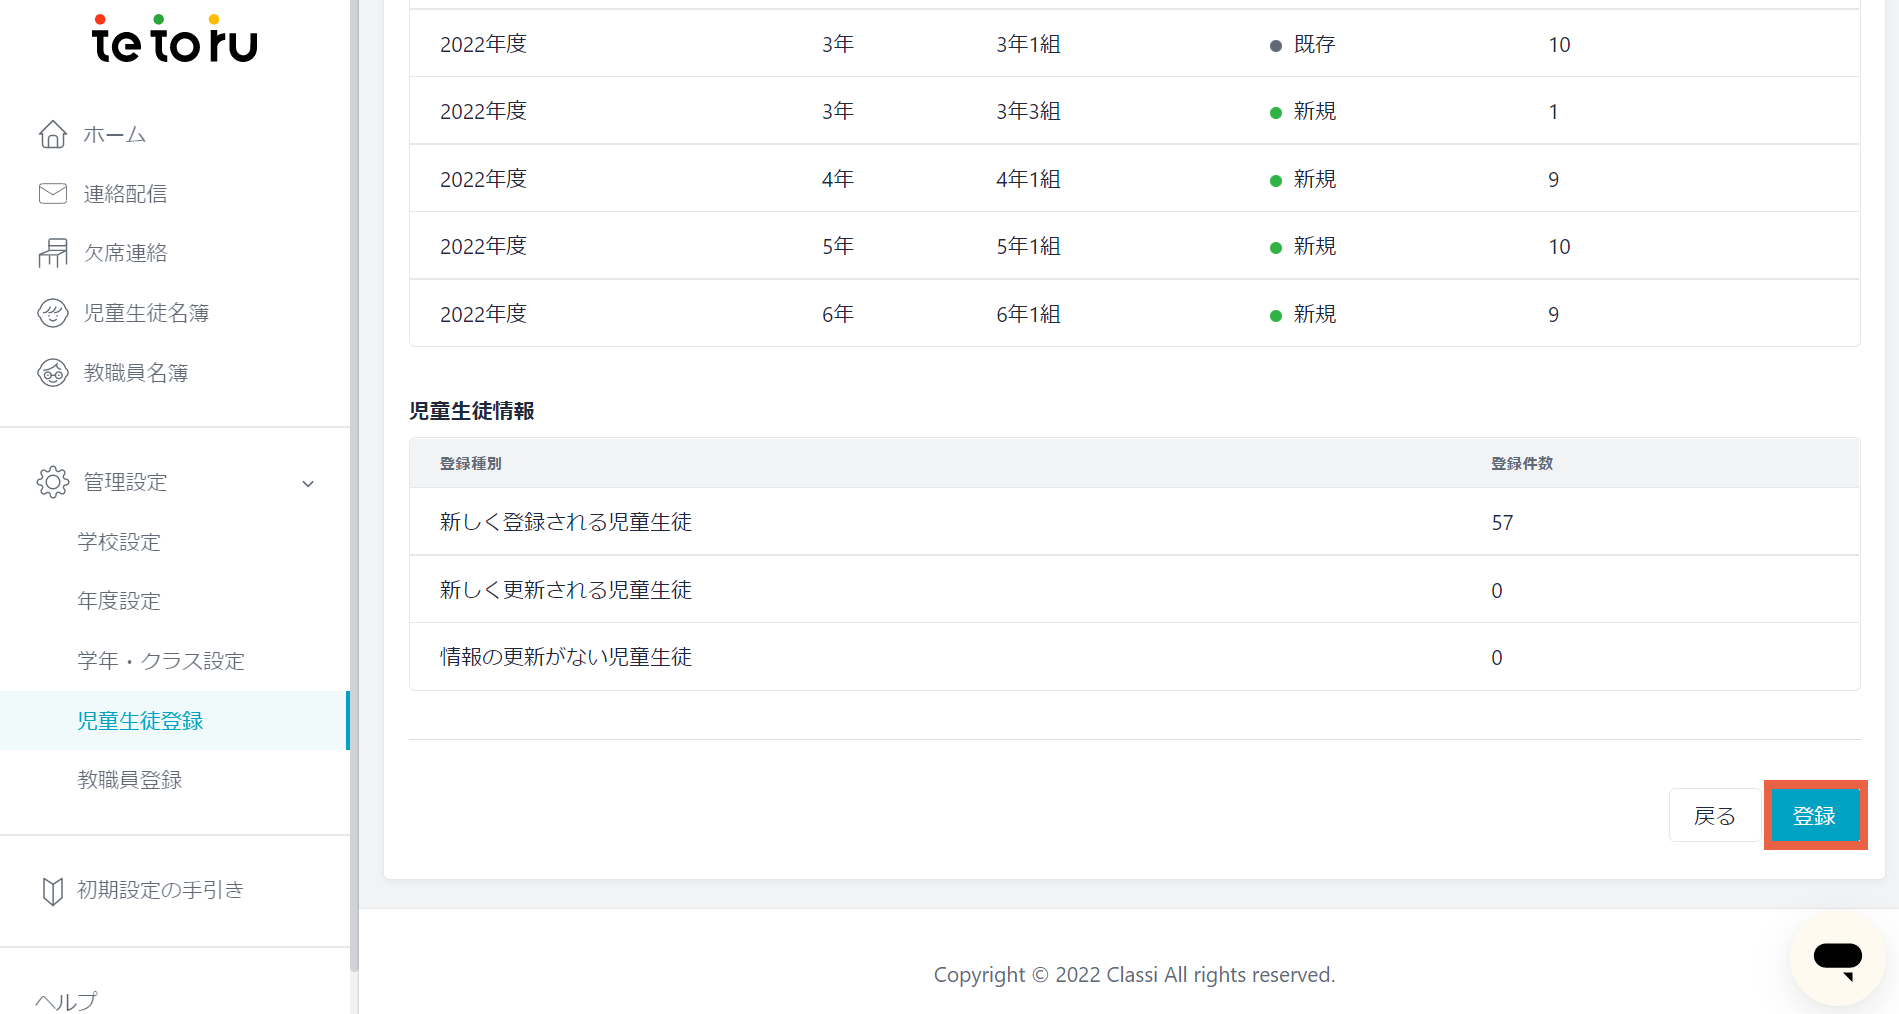Select 児童生徒登録 in the sidebar
Screen dimensions: 1899x1014
pos(140,721)
